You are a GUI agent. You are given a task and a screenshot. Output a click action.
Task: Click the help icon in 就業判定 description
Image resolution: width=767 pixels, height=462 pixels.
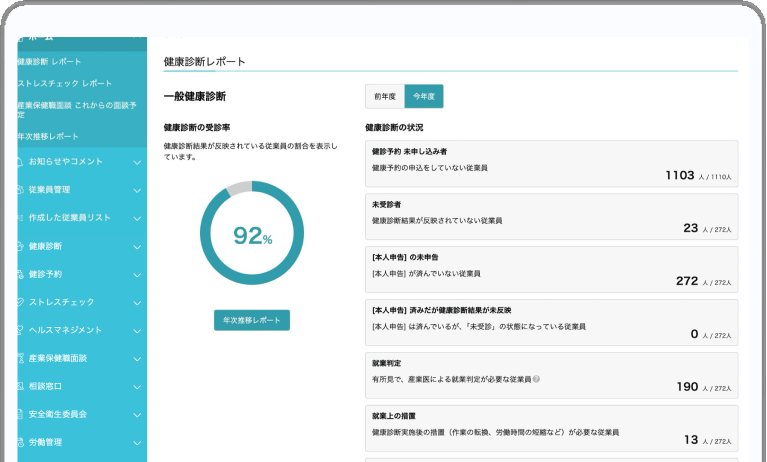point(537,379)
